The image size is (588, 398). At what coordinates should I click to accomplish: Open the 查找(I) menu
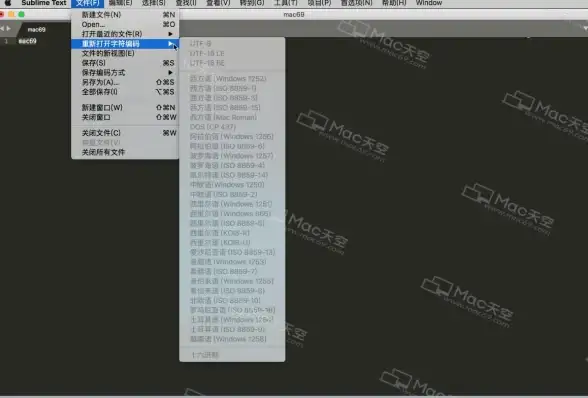(186, 3)
